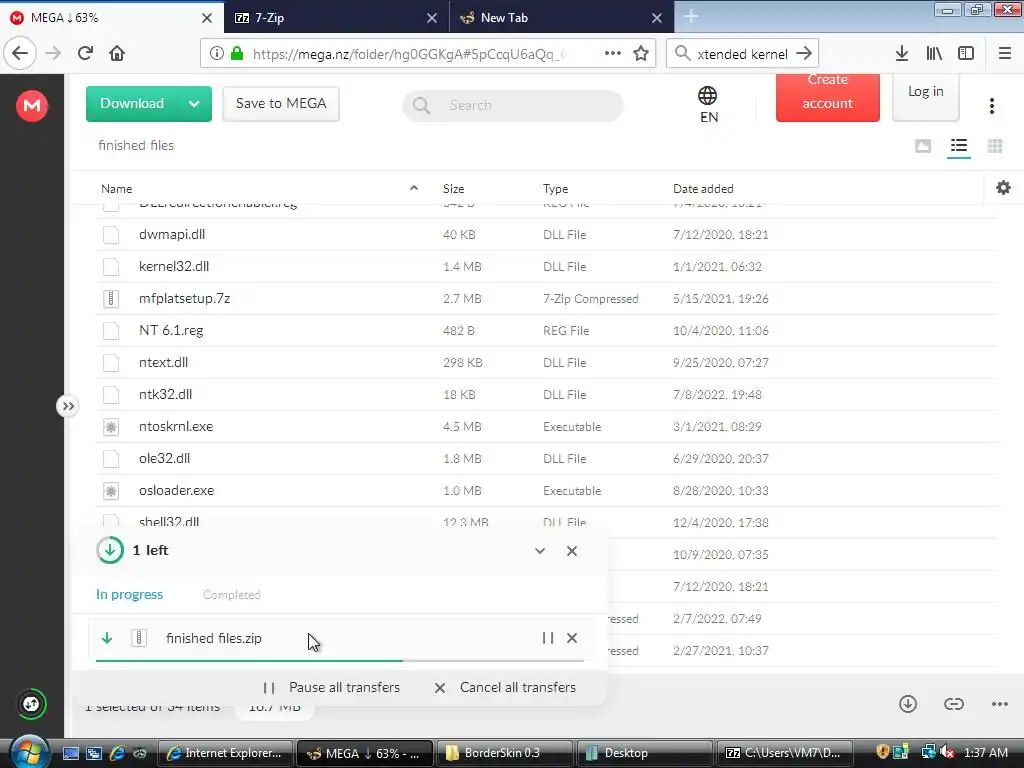1024x768 pixels.
Task: Select the NT 6.1.reg file checkbox icon
Action: tap(111, 330)
